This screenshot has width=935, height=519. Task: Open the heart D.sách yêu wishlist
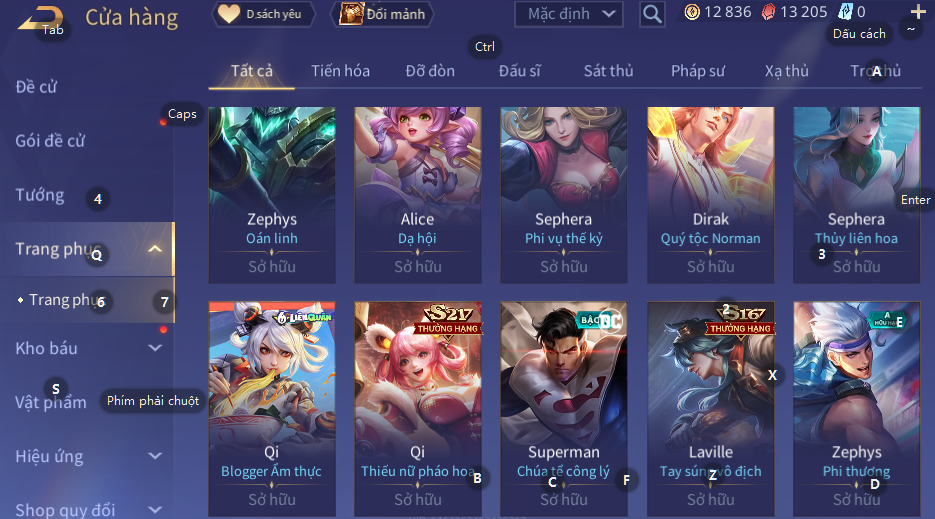(x=264, y=14)
